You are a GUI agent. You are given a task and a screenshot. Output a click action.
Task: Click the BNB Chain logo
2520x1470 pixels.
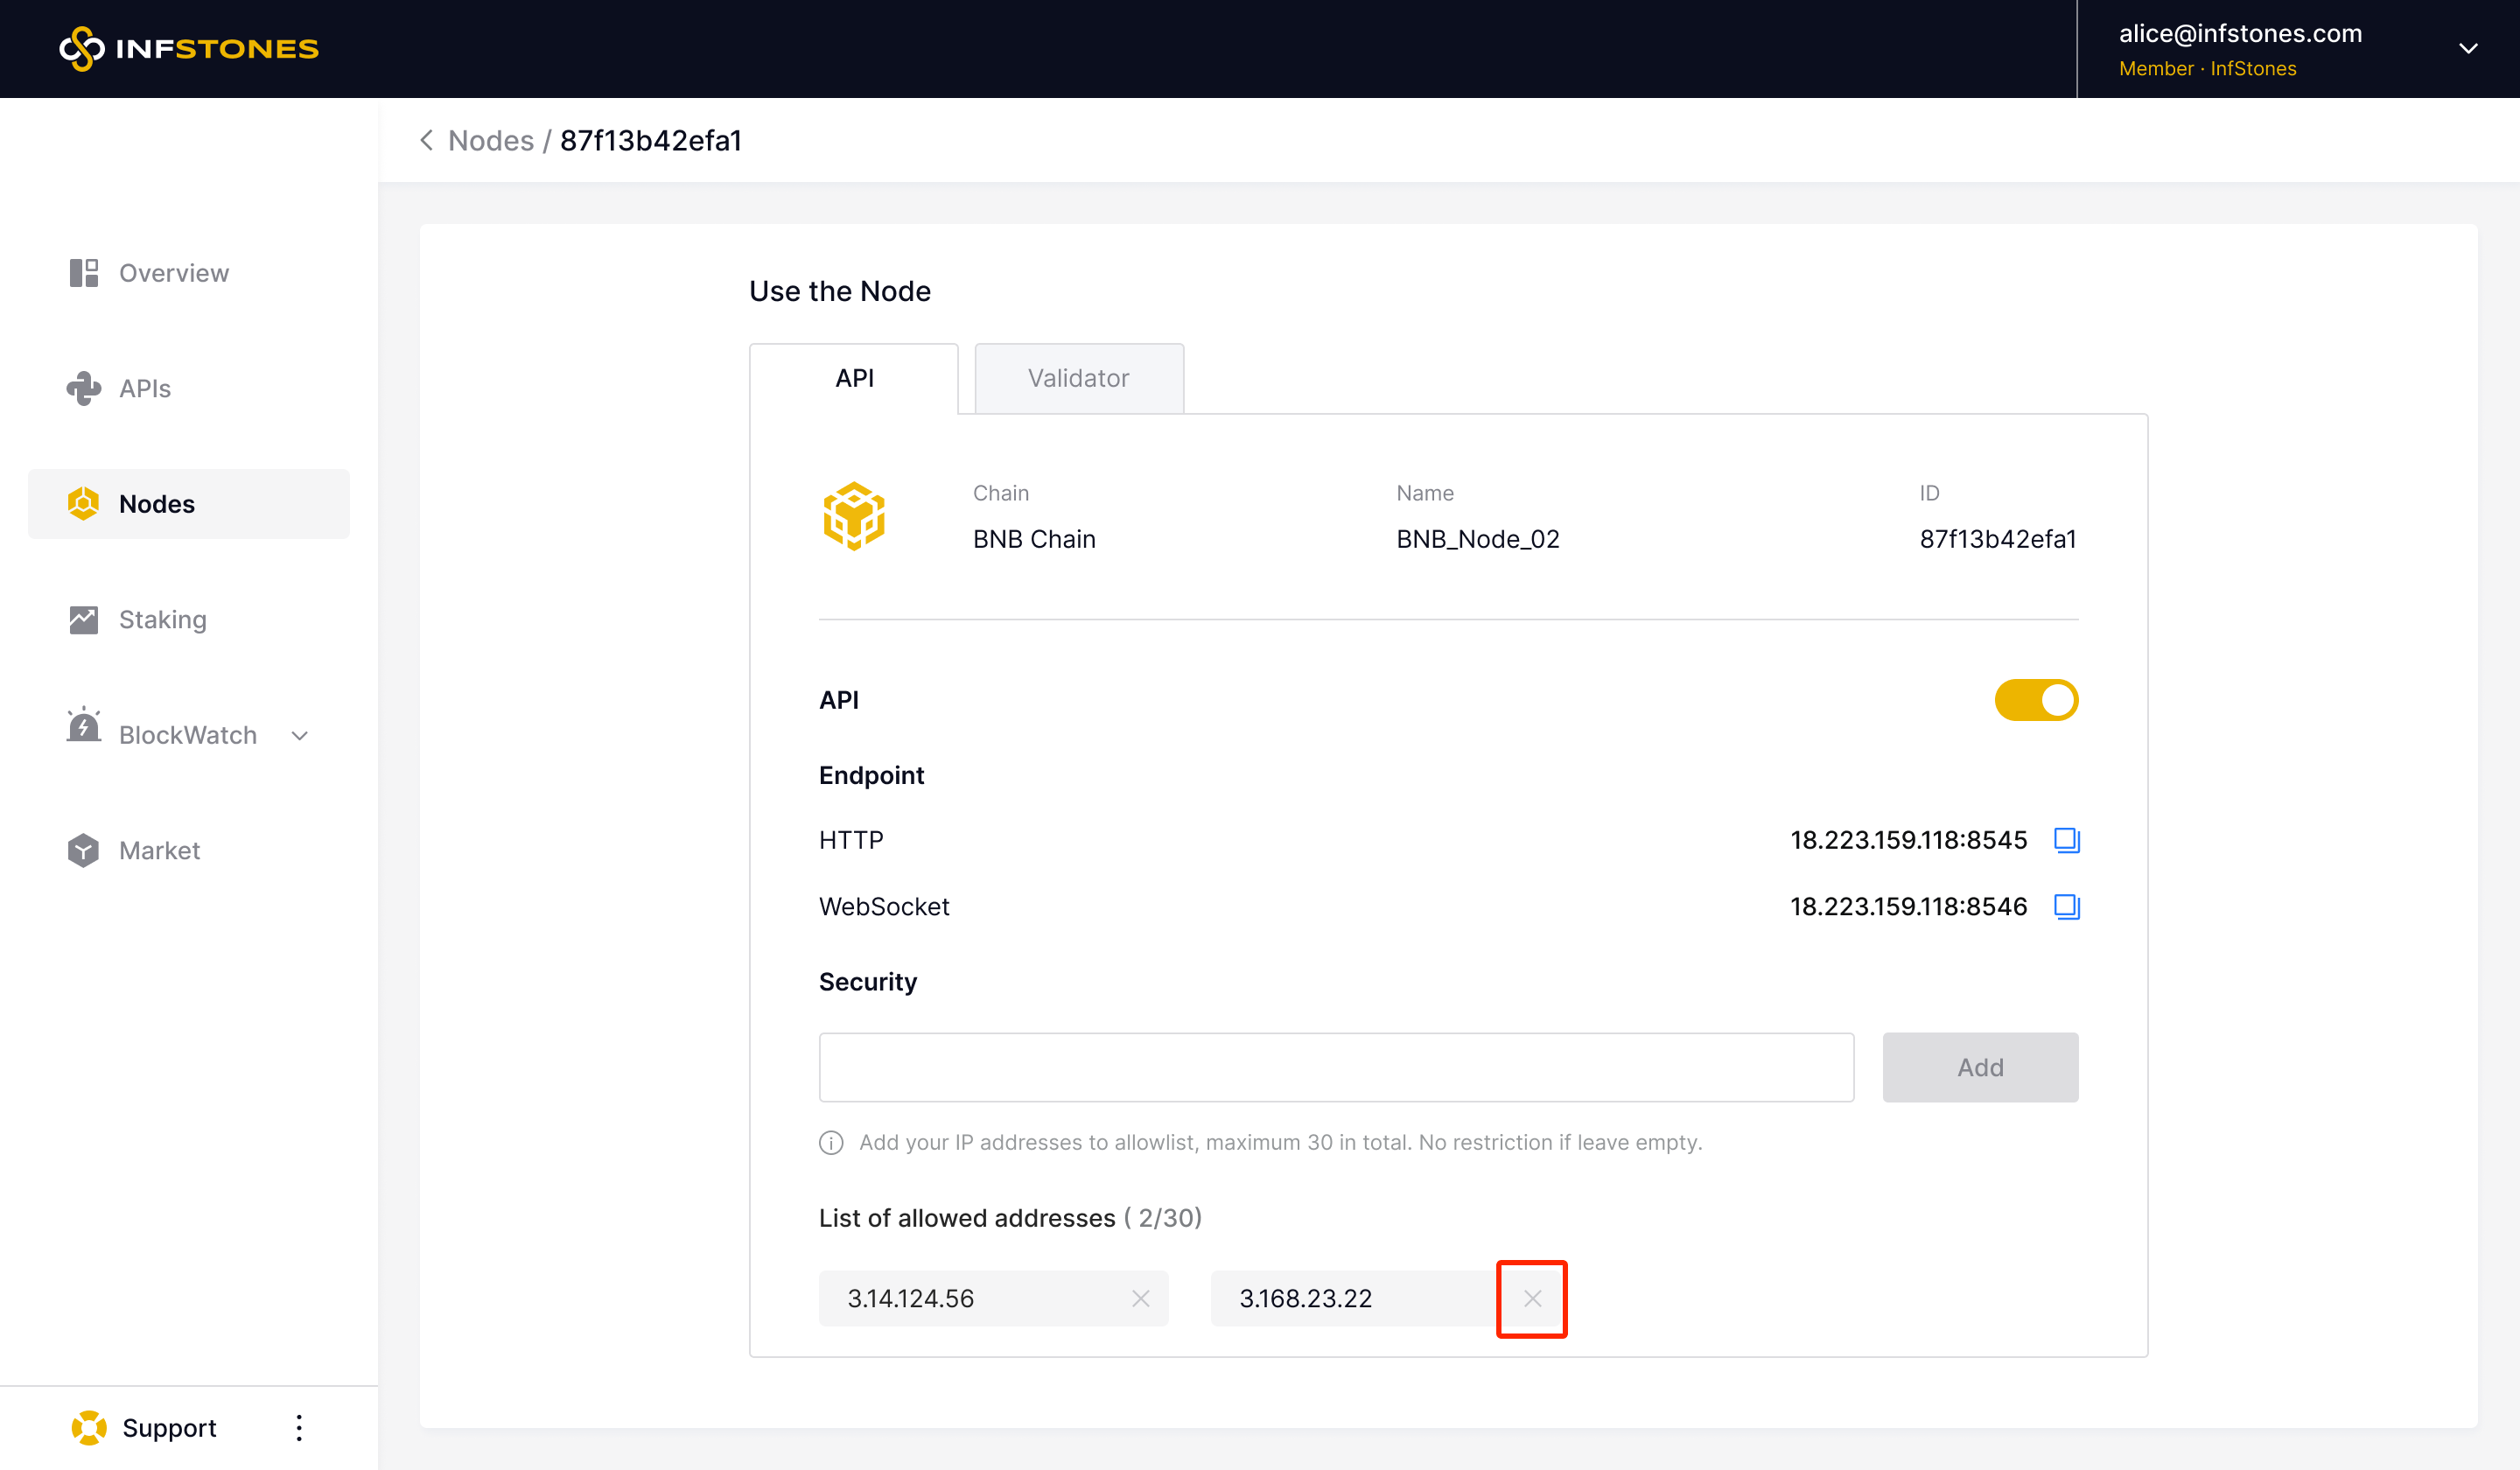[x=853, y=516]
